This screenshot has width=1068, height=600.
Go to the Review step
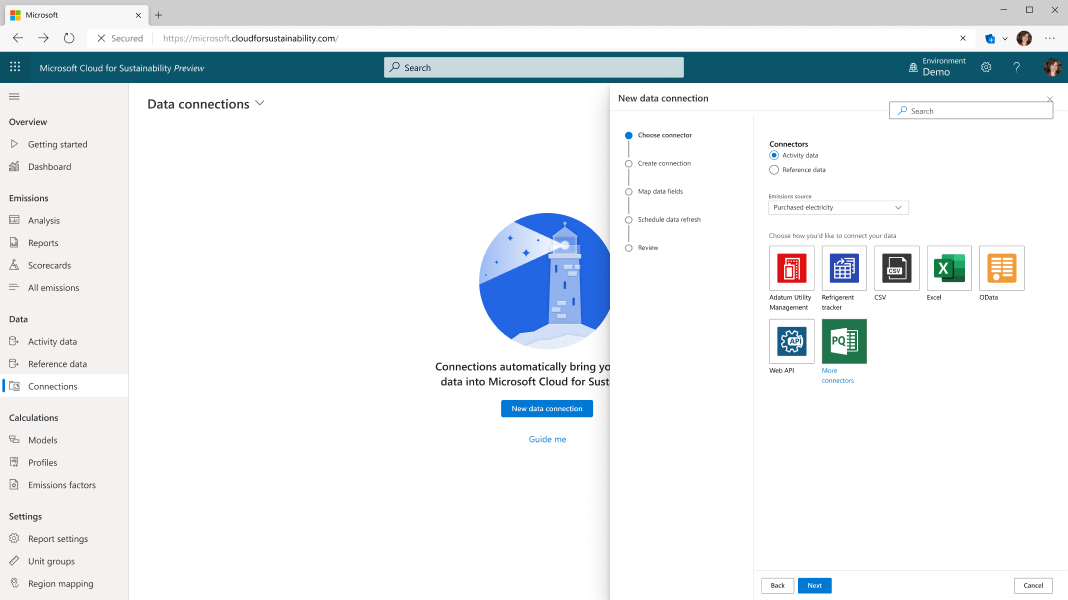(648, 248)
